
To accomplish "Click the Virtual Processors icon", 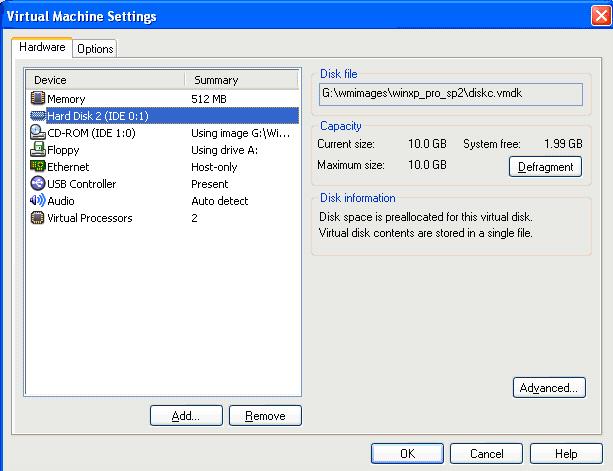I will tap(38, 218).
